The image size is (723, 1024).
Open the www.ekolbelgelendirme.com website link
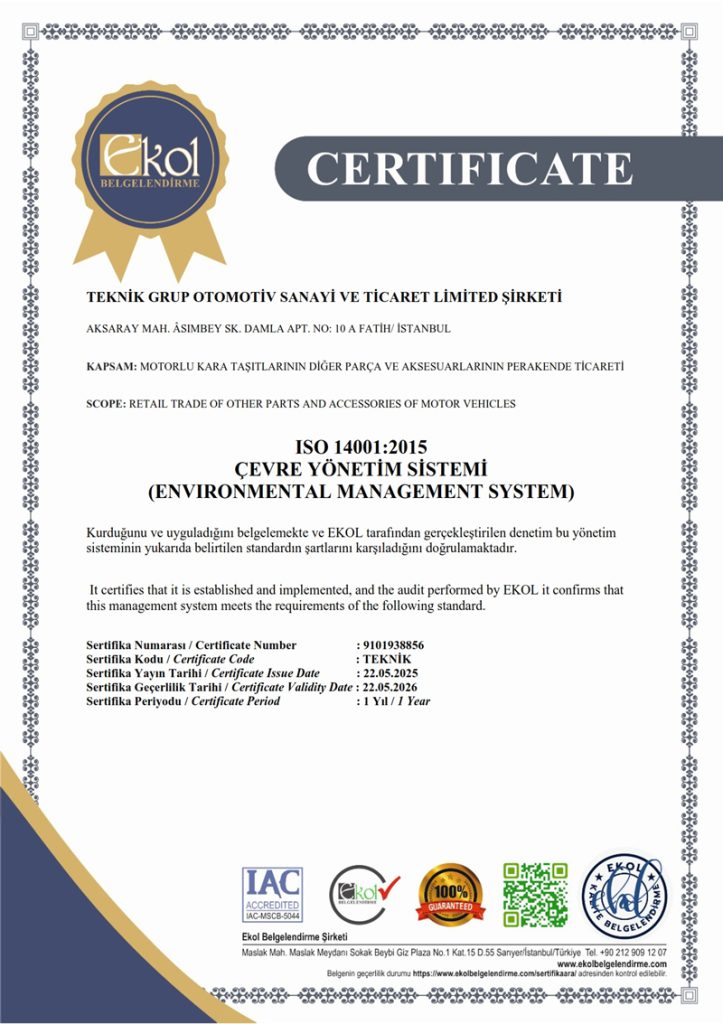[611, 964]
